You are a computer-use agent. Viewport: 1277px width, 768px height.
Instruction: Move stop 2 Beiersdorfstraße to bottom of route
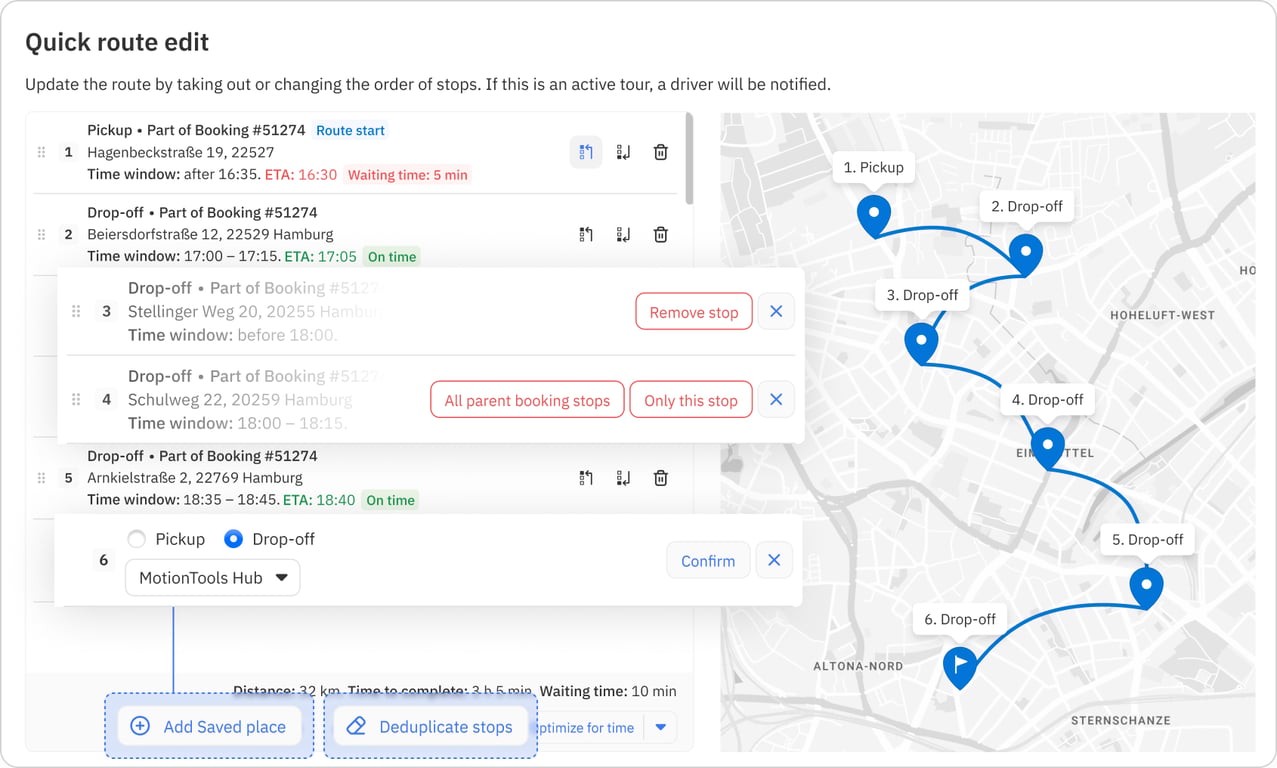(x=623, y=235)
